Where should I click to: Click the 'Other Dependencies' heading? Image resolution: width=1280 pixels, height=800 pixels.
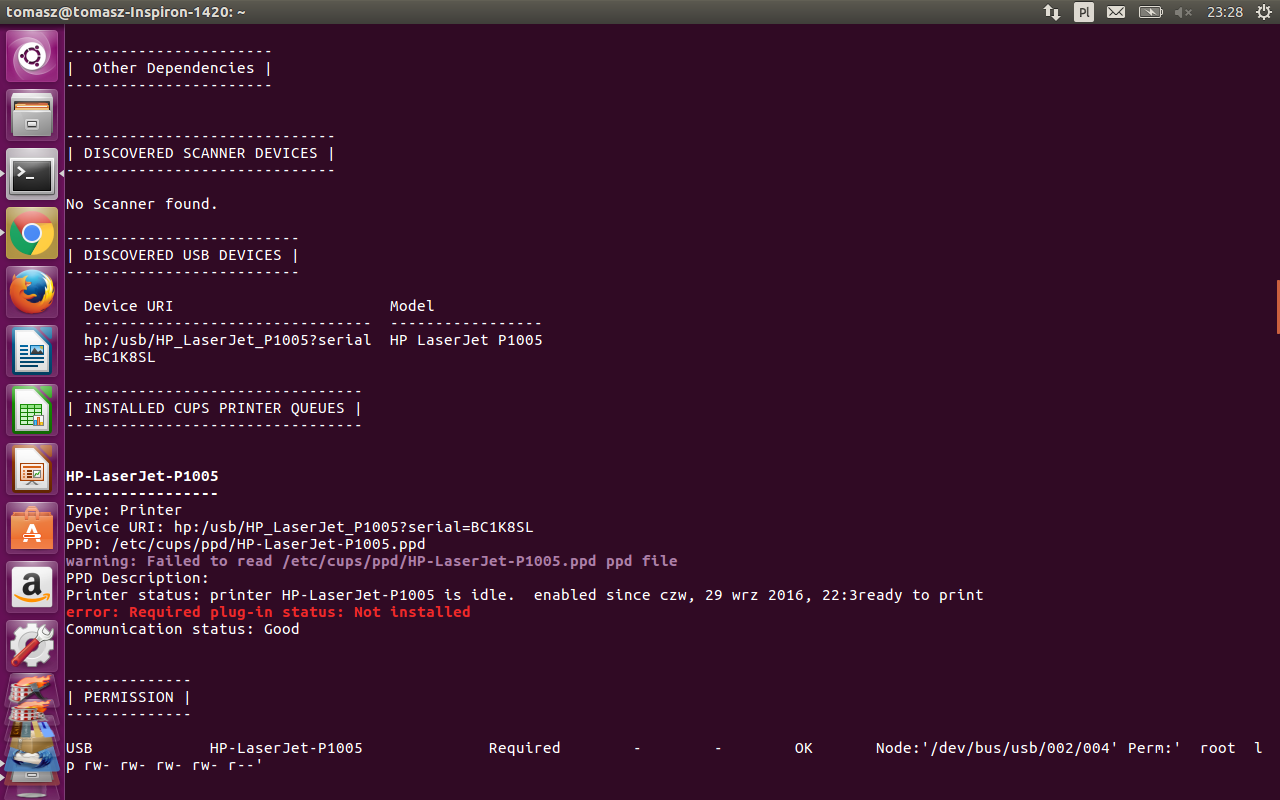173,68
